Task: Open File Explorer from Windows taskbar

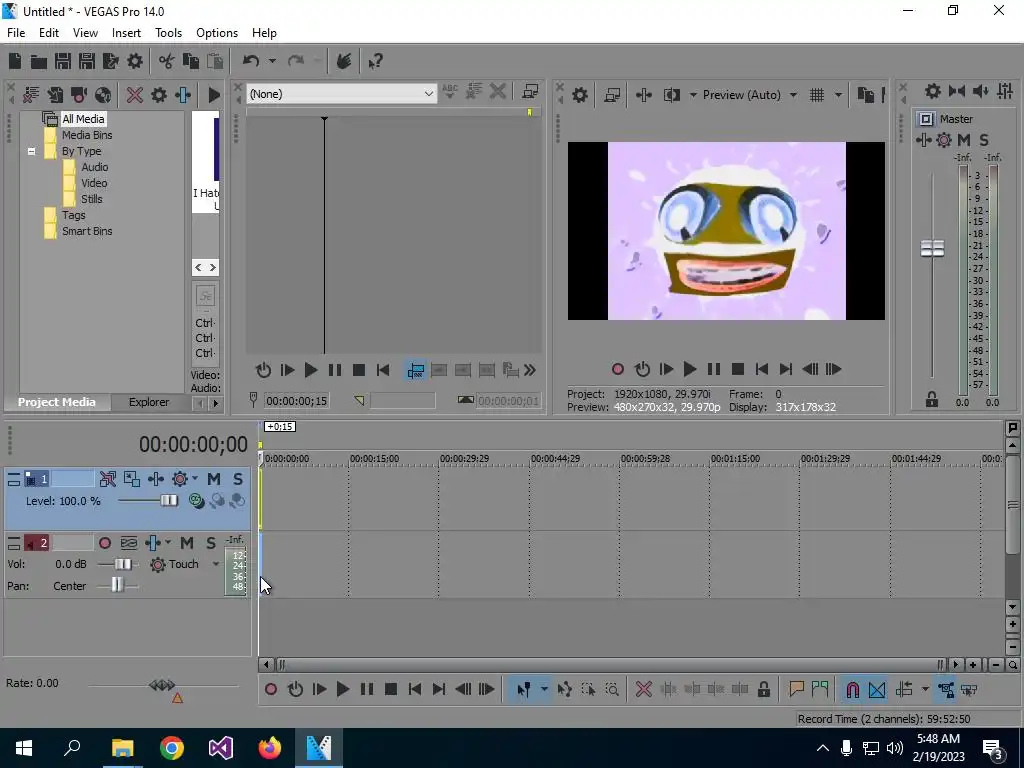Action: [122, 748]
